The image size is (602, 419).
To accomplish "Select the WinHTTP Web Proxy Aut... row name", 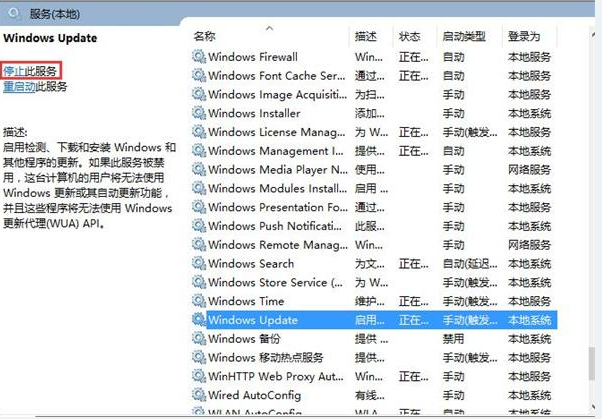I will [x=276, y=376].
